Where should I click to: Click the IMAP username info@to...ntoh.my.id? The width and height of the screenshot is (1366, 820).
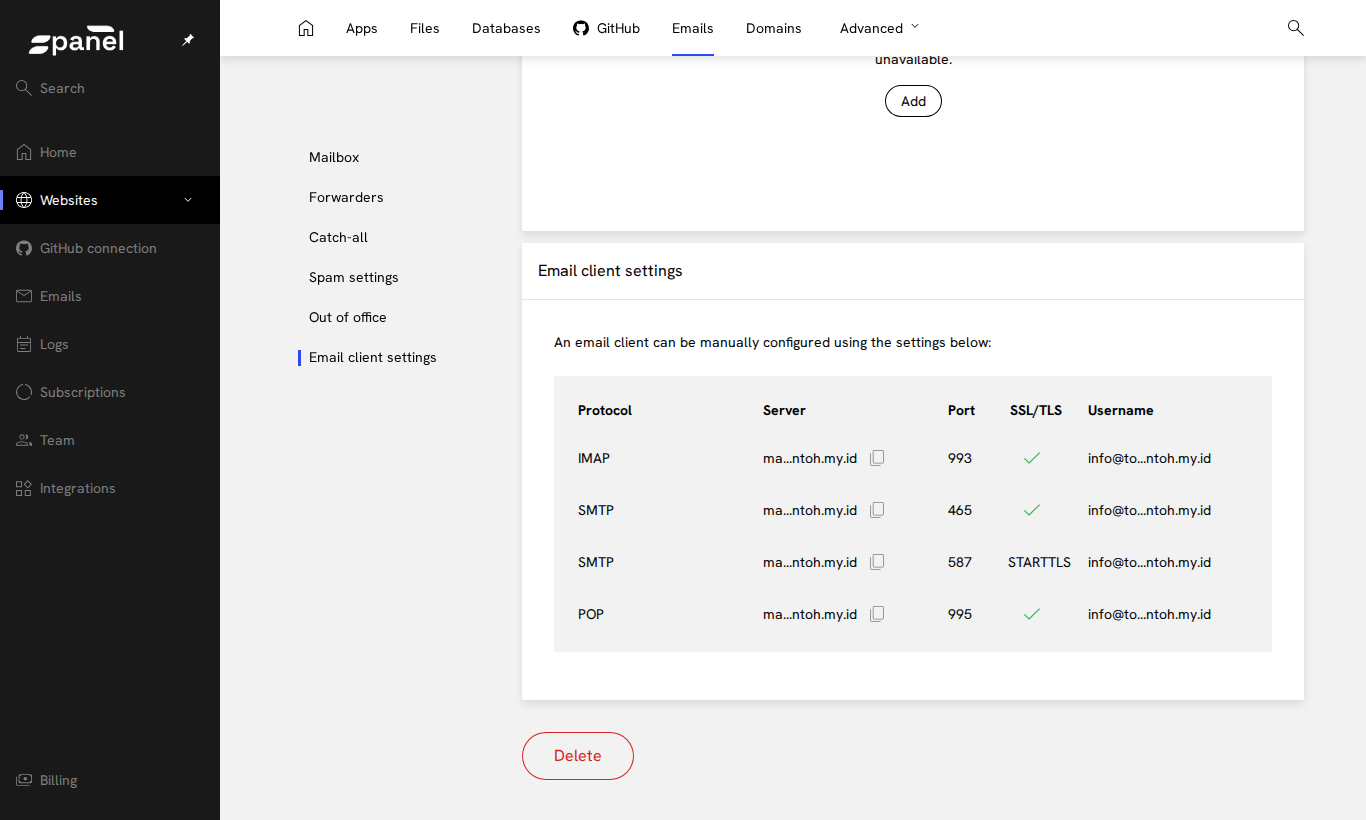click(x=1149, y=458)
